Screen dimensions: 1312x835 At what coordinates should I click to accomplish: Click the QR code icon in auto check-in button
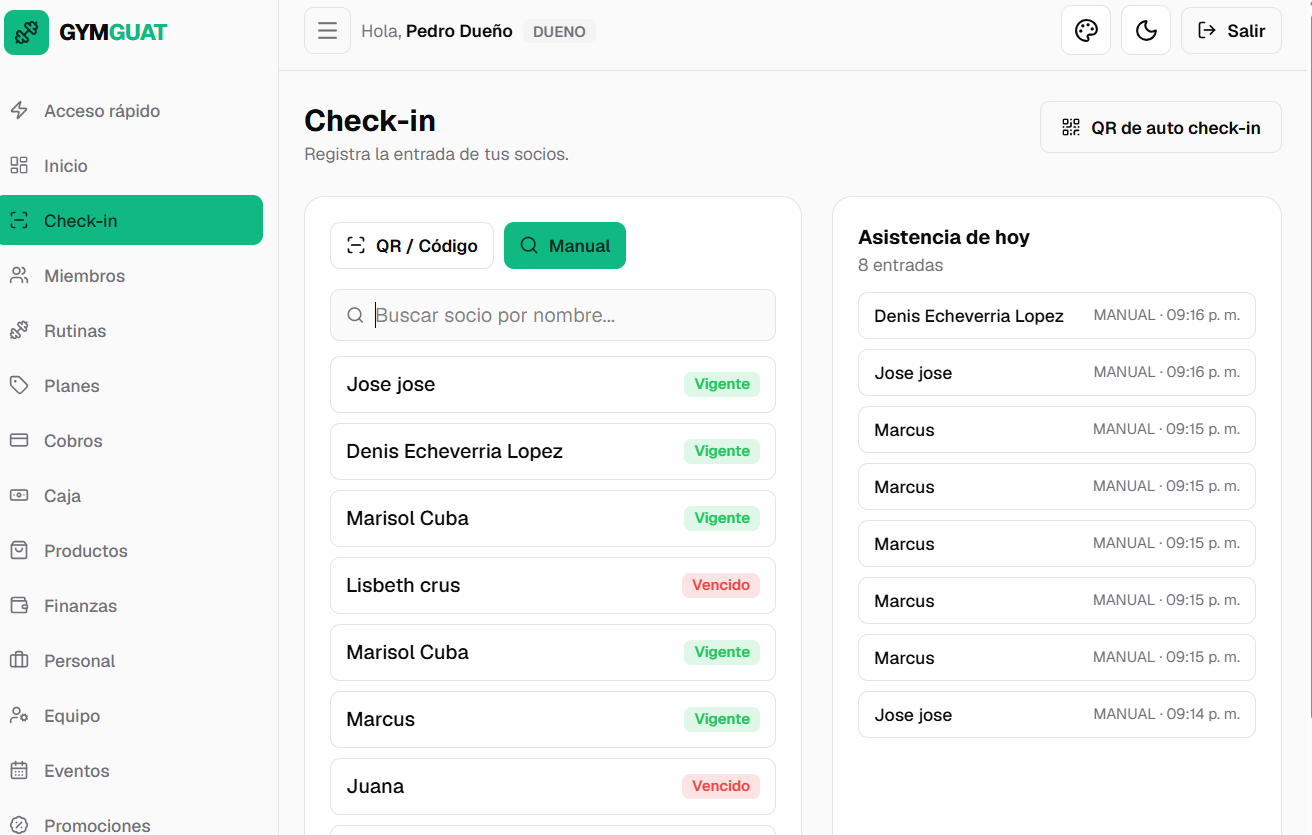coord(1071,127)
